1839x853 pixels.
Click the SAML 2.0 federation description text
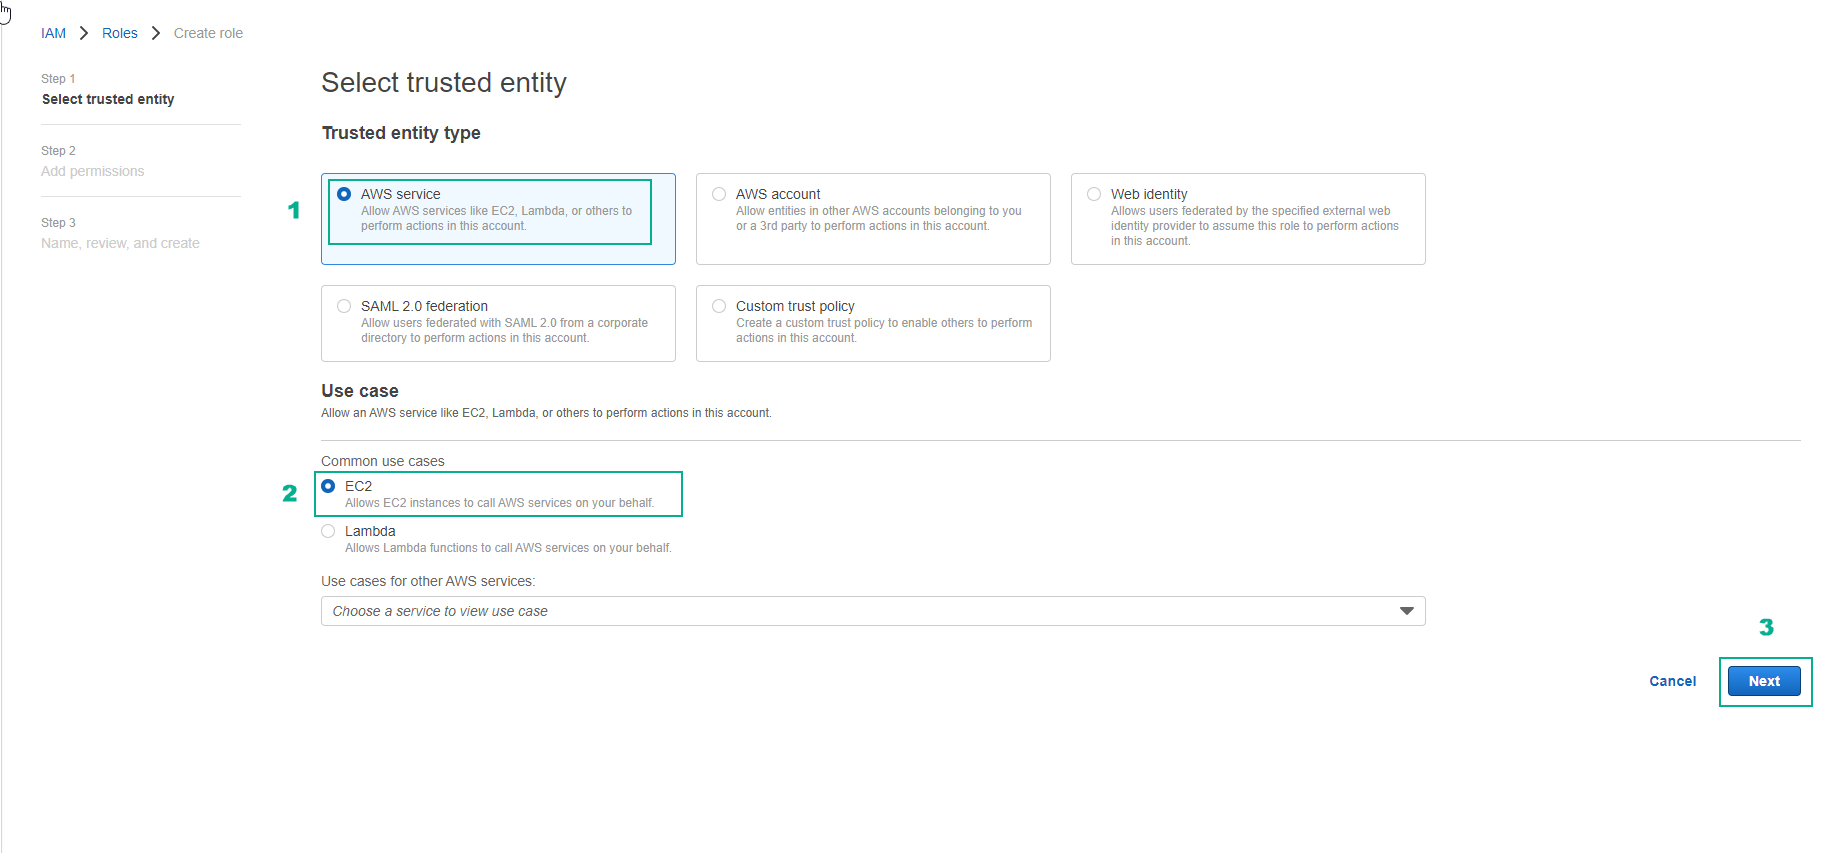click(504, 330)
